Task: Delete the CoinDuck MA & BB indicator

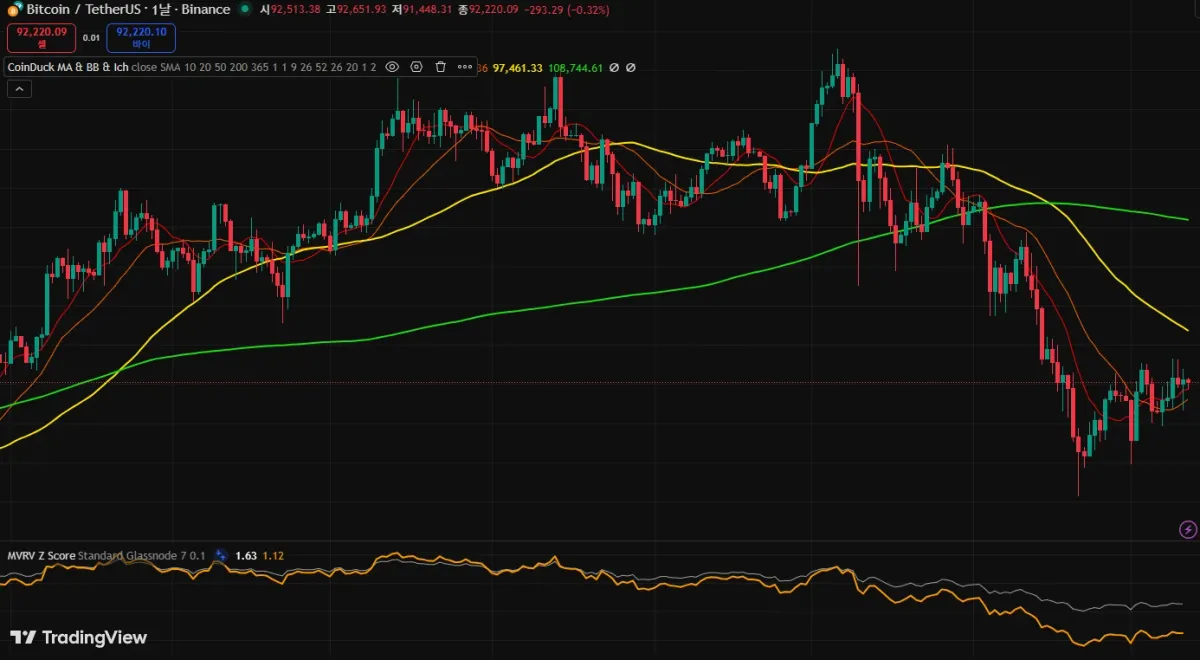Action: click(x=440, y=67)
